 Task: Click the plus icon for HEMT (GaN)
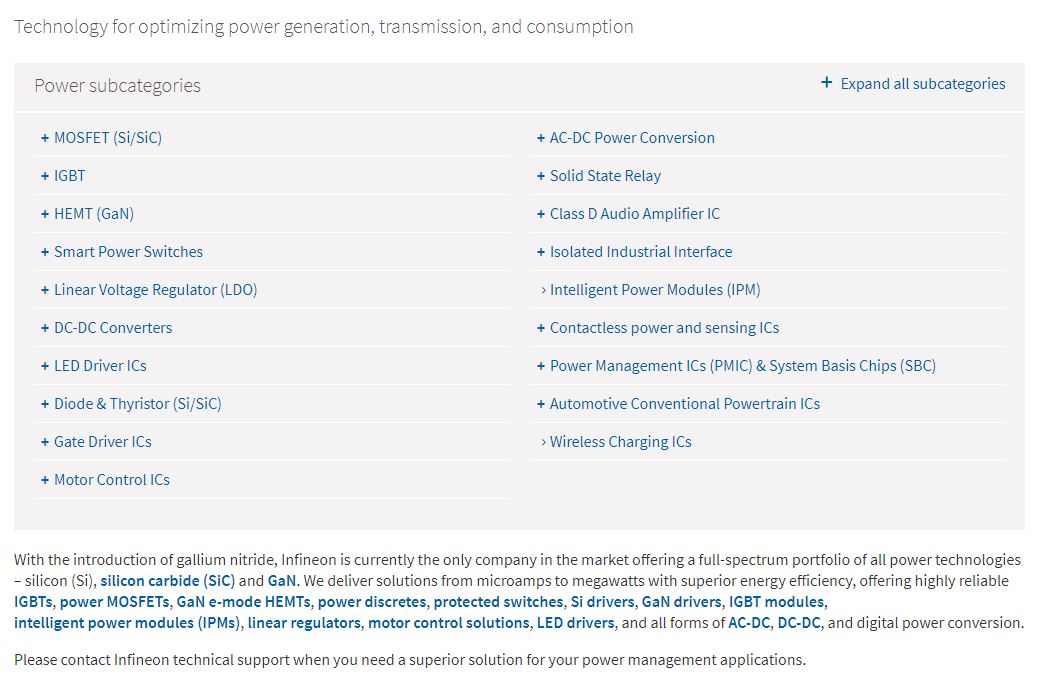(x=45, y=214)
